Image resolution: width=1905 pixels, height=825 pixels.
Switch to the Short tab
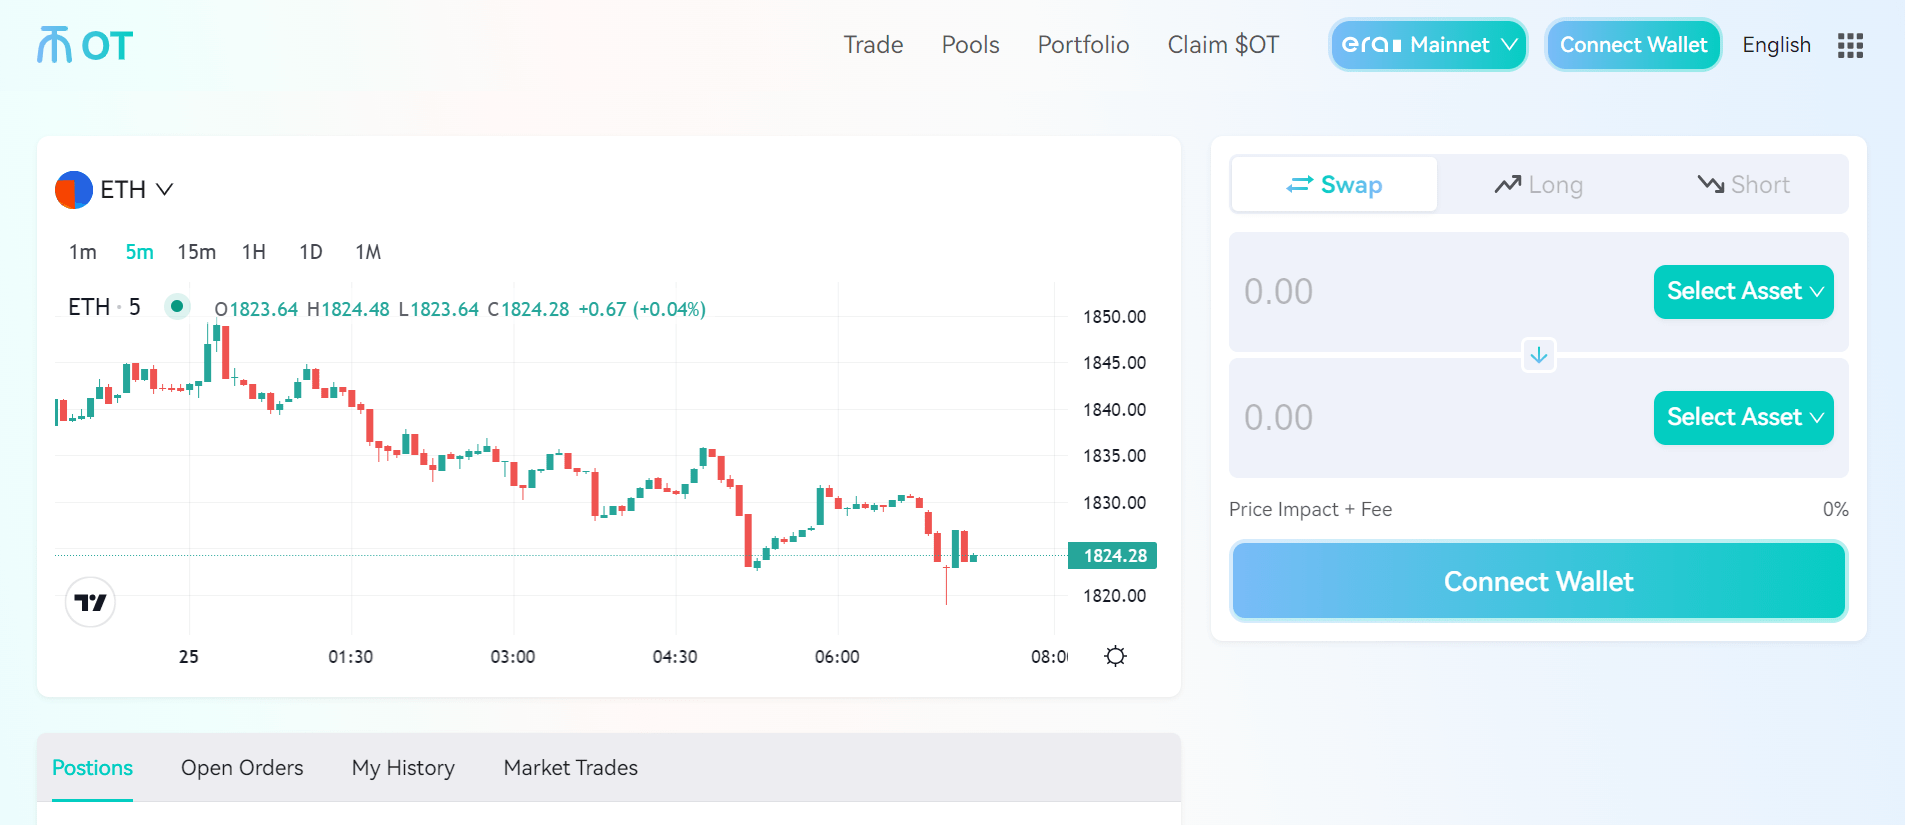pyautogui.click(x=1744, y=185)
